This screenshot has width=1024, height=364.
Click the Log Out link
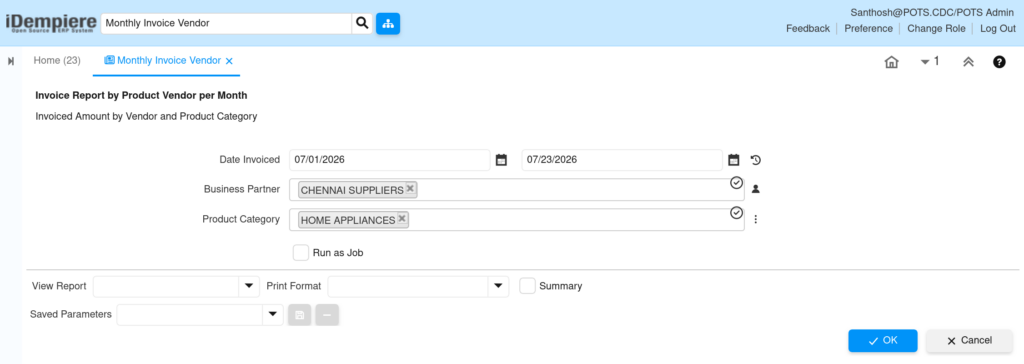click(998, 29)
